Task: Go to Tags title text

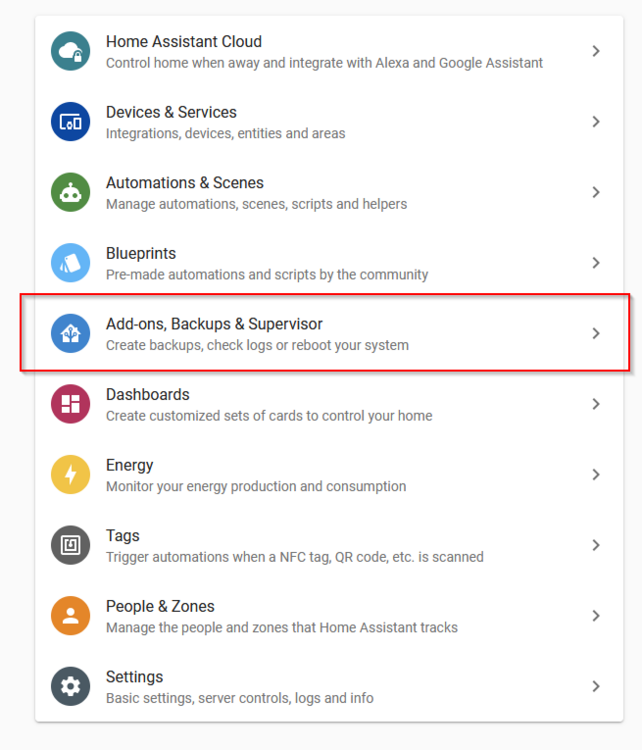Action: (x=123, y=536)
